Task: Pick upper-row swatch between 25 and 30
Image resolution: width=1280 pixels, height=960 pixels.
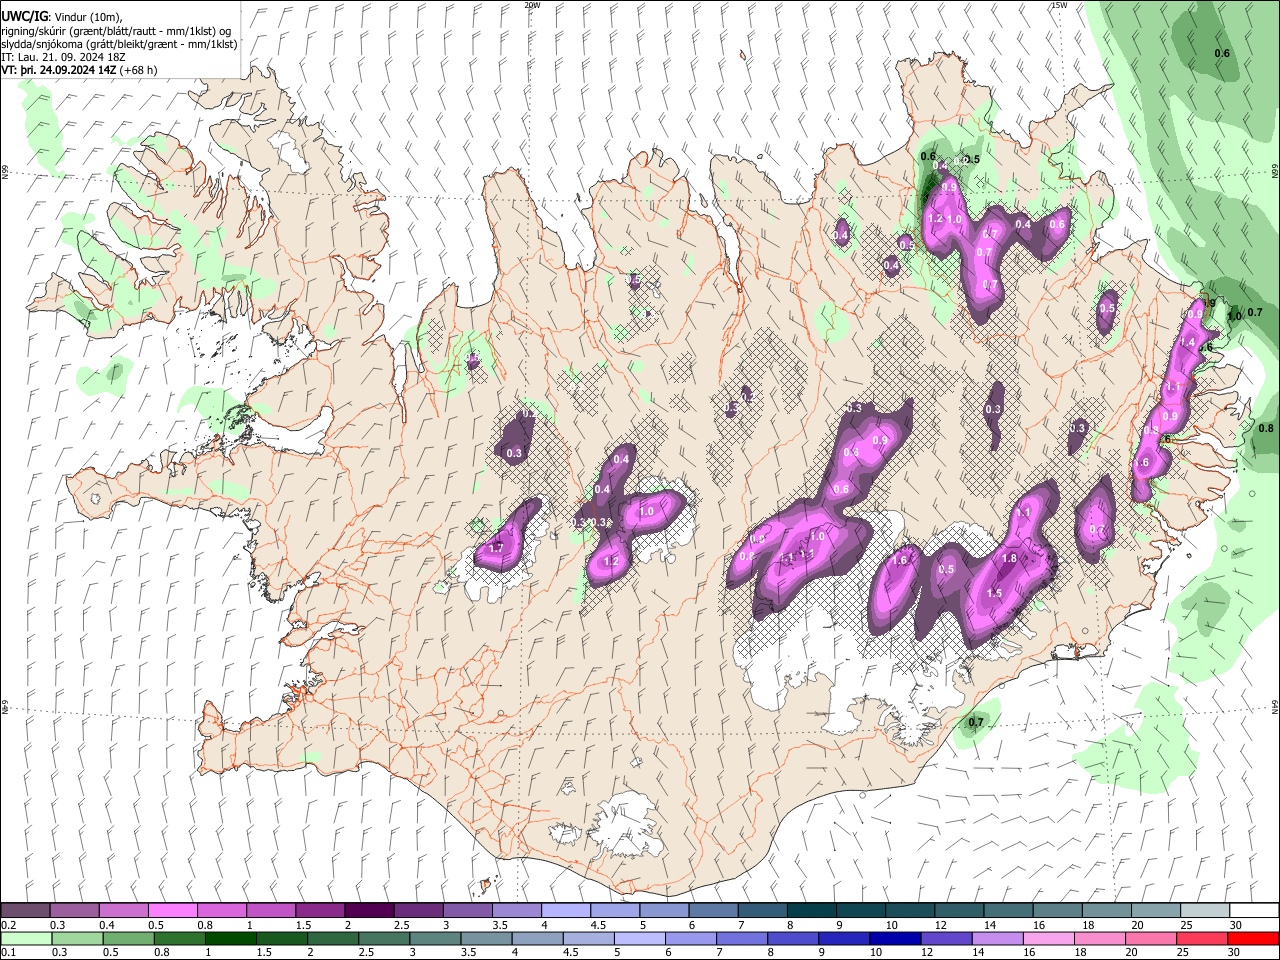Action: pyautogui.click(x=1205, y=911)
